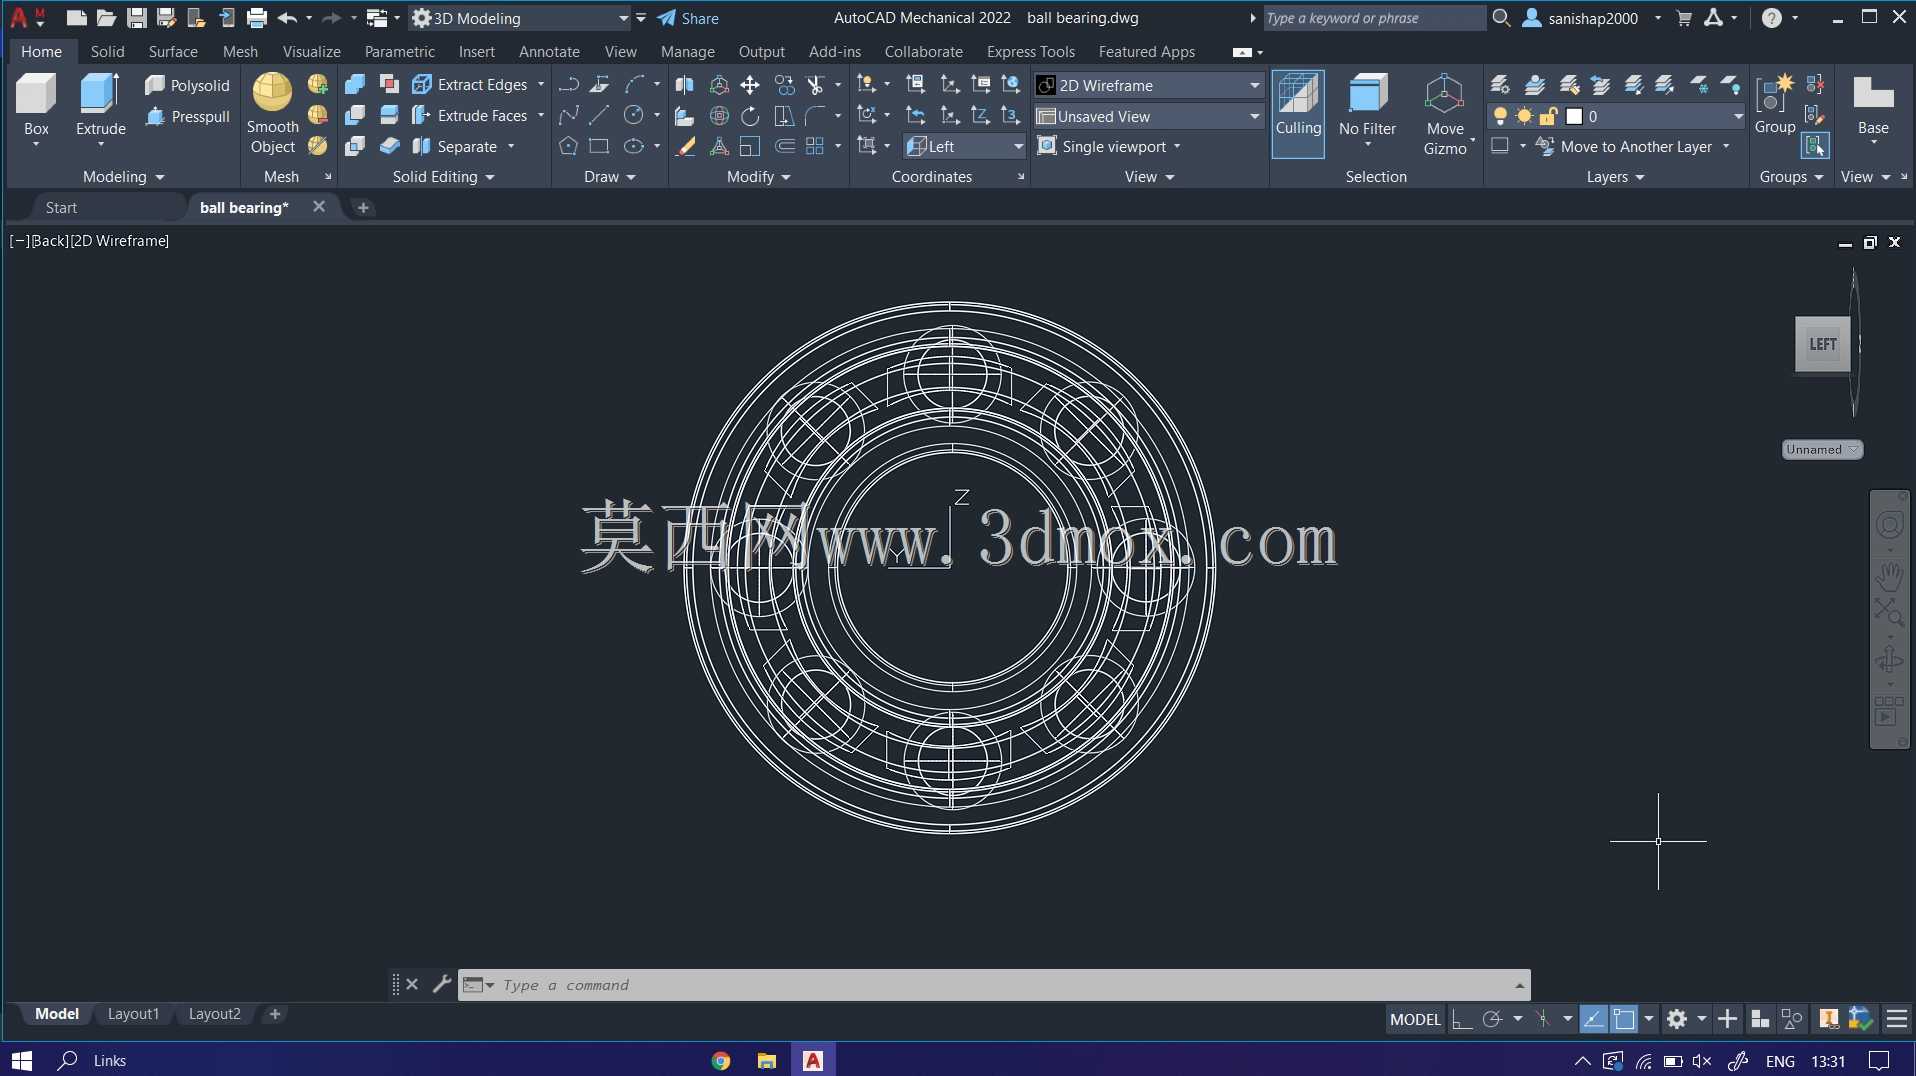Viewport: 1916px width, 1076px height.
Task: Toggle layer 0 freeze sun icon
Action: point(1523,116)
